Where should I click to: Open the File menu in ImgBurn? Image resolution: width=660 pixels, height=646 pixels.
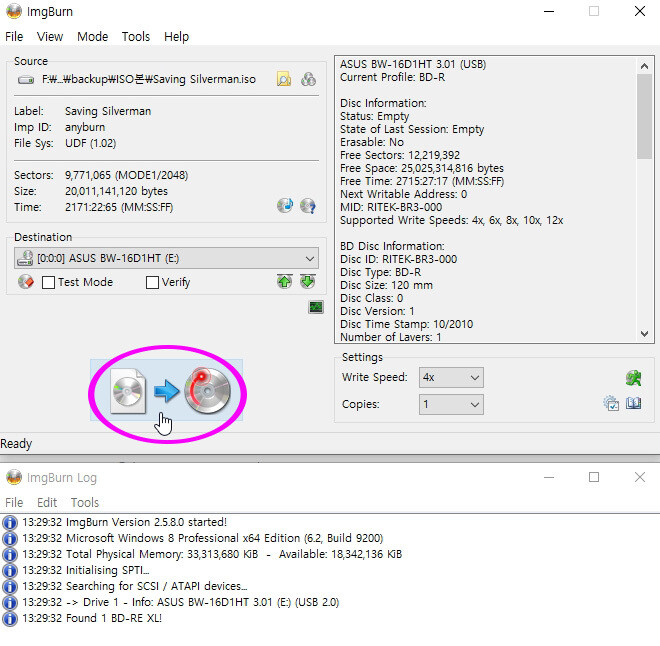coord(14,37)
